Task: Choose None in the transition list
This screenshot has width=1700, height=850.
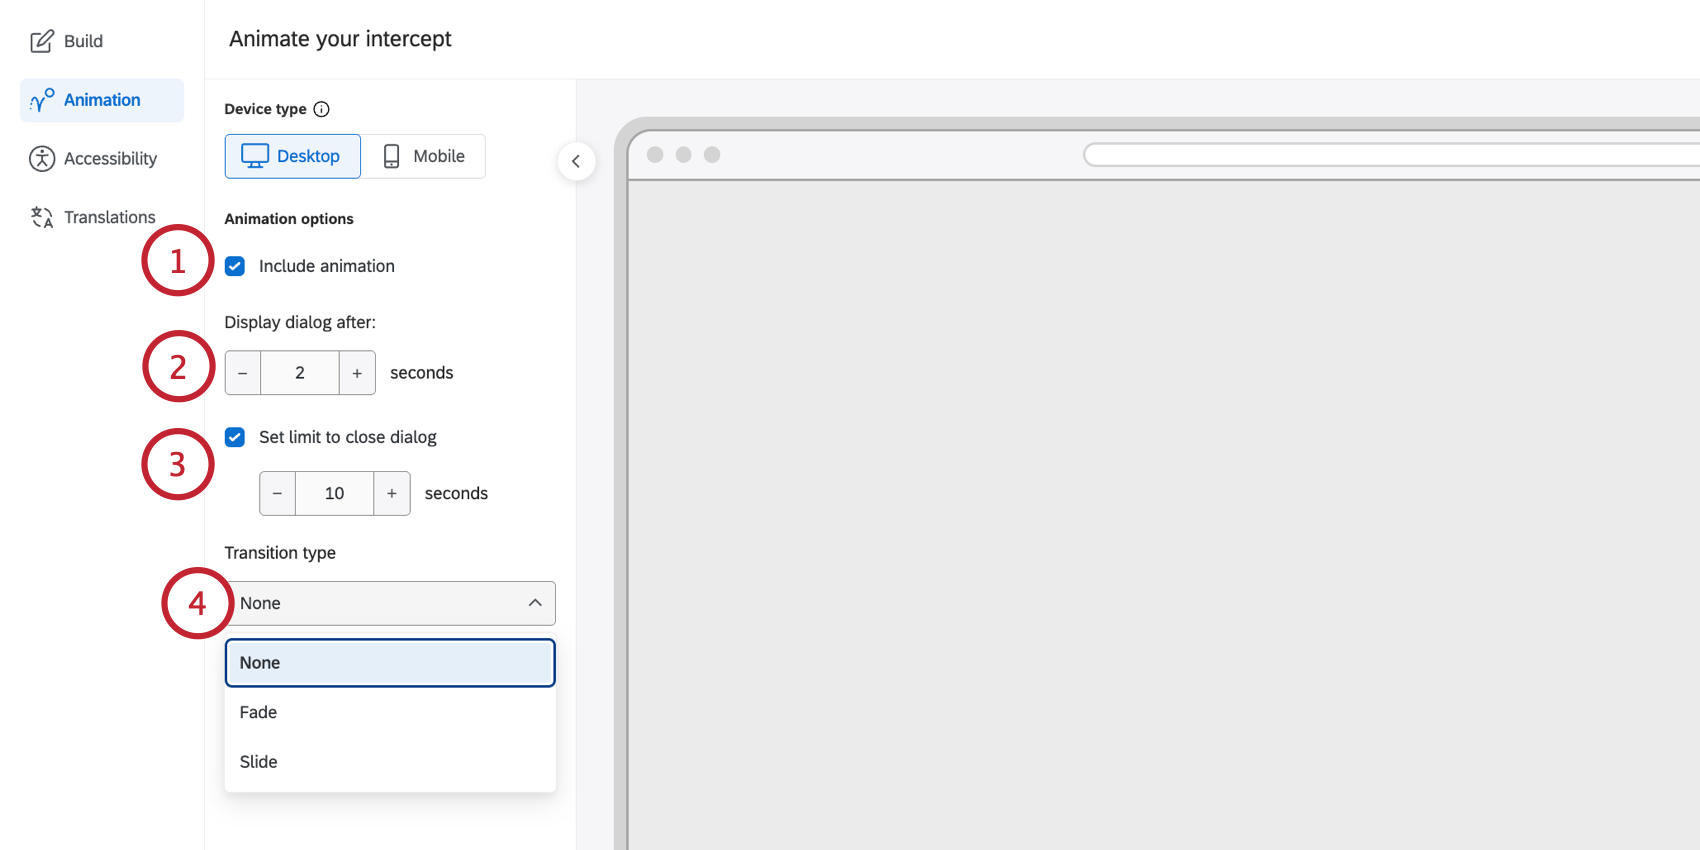Action: [x=390, y=663]
